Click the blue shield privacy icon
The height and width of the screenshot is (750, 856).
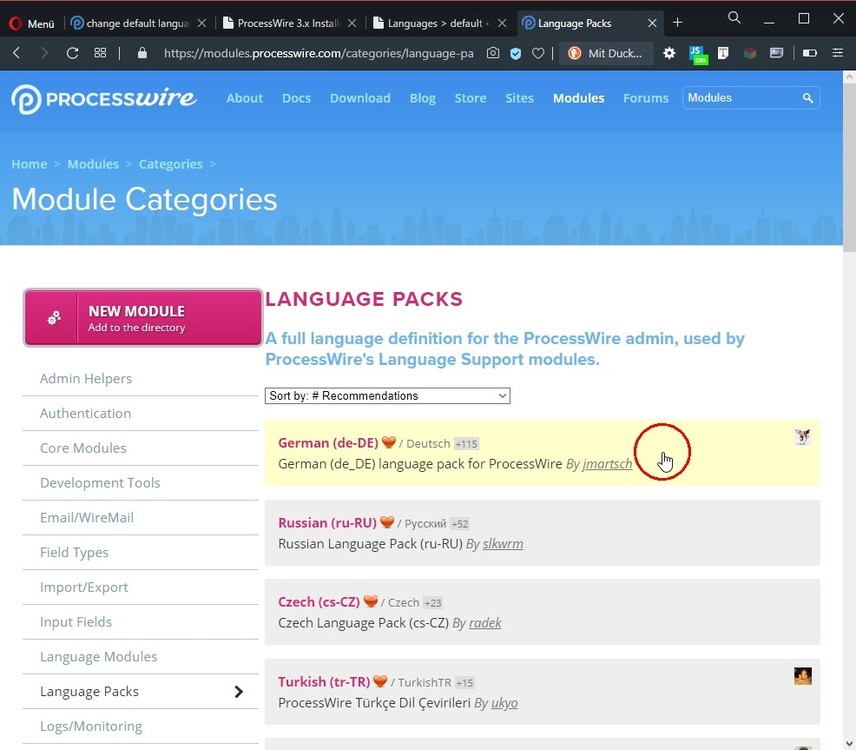tap(516, 53)
